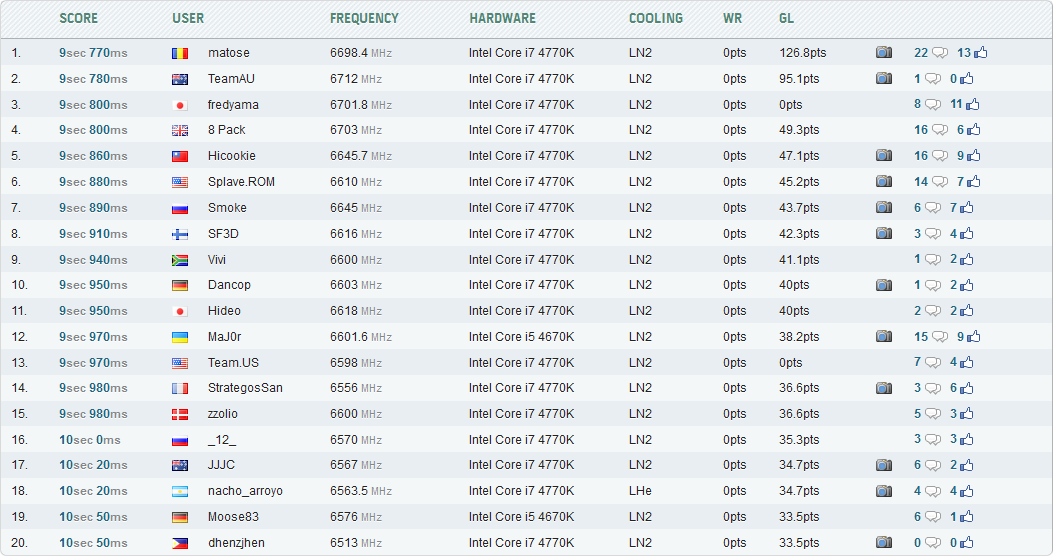
Task: Click thumbs-up in Hicookie row
Action: tap(973, 156)
